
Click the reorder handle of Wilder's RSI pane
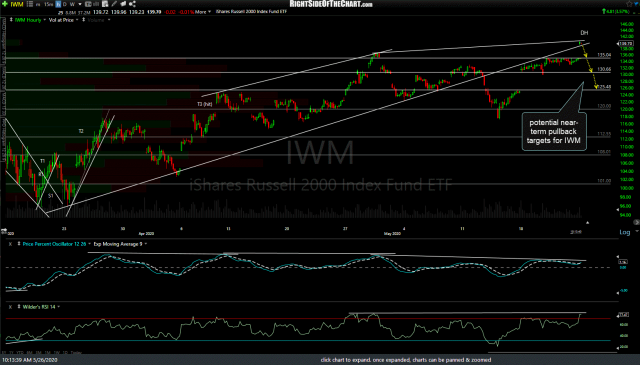coord(18,307)
